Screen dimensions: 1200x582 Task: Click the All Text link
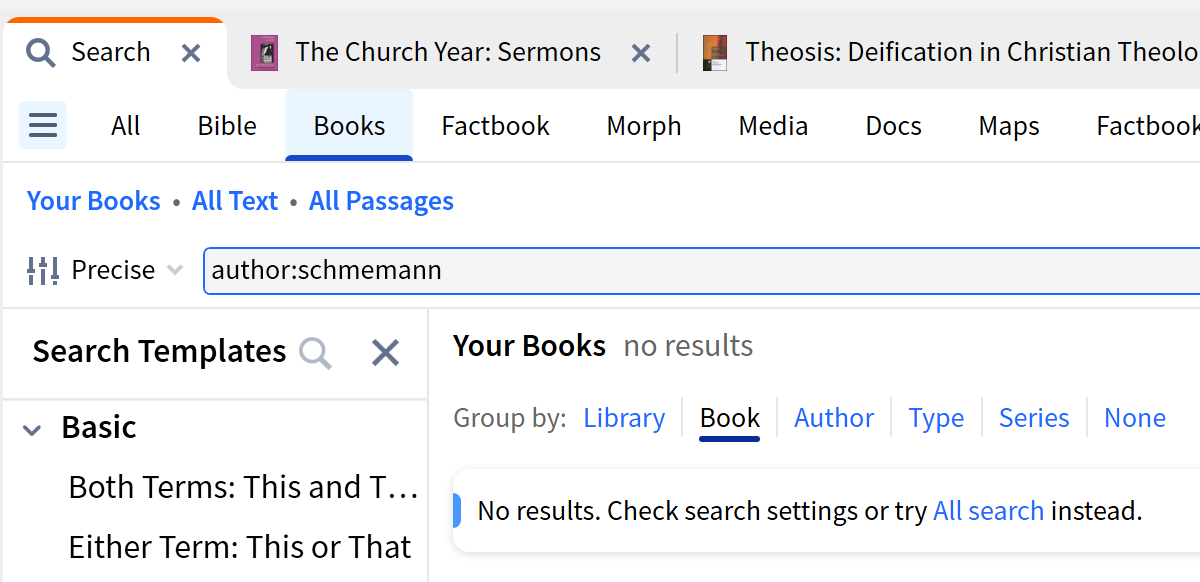point(235,201)
